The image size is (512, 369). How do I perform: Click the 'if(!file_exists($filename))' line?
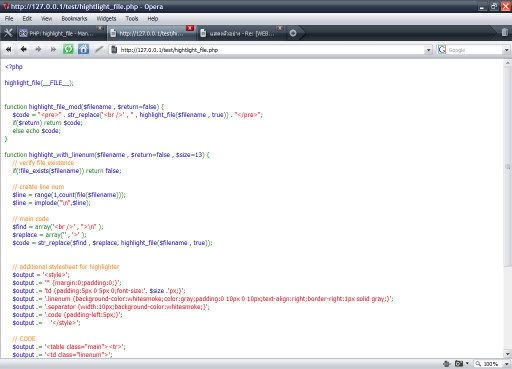pos(67,171)
